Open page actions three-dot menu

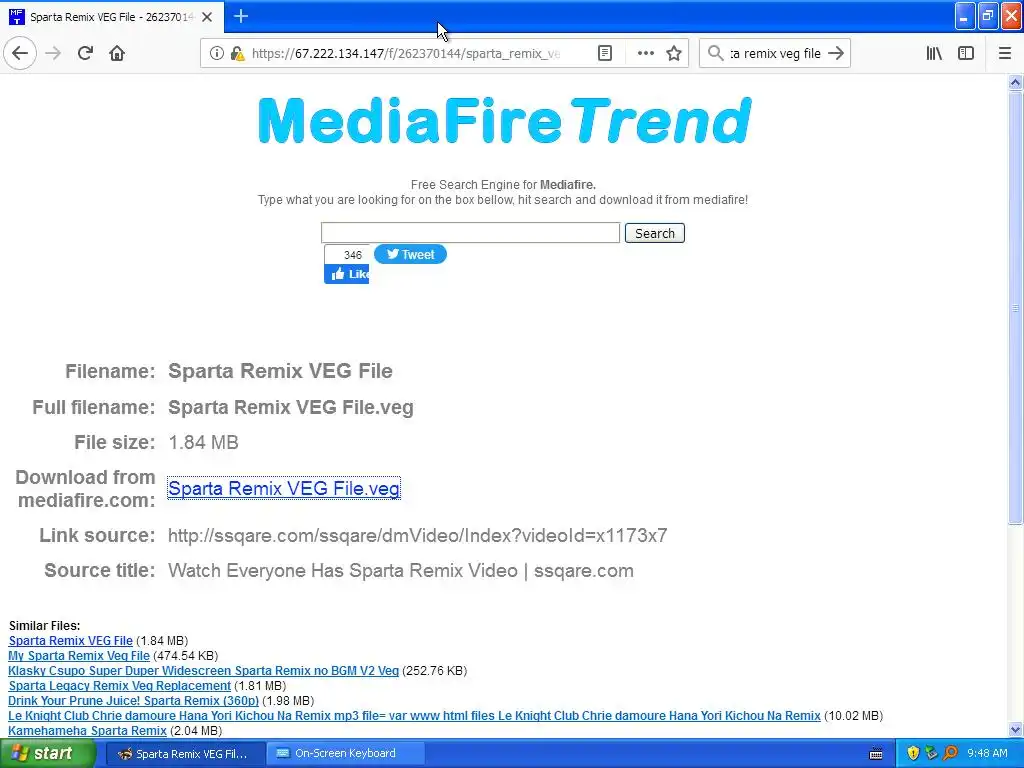click(645, 54)
